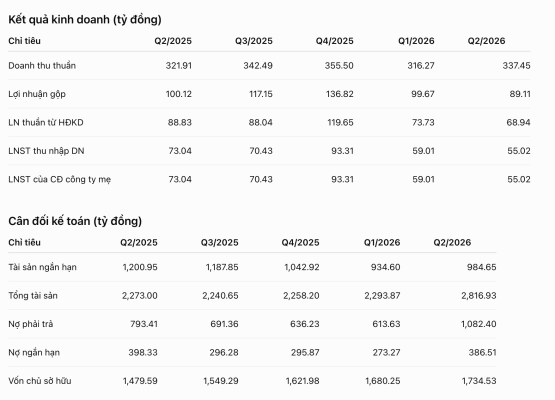Screen dimensions: 555x400
Task: Click the Kết quả kinh doanh section heading
Action: pos(85,19)
